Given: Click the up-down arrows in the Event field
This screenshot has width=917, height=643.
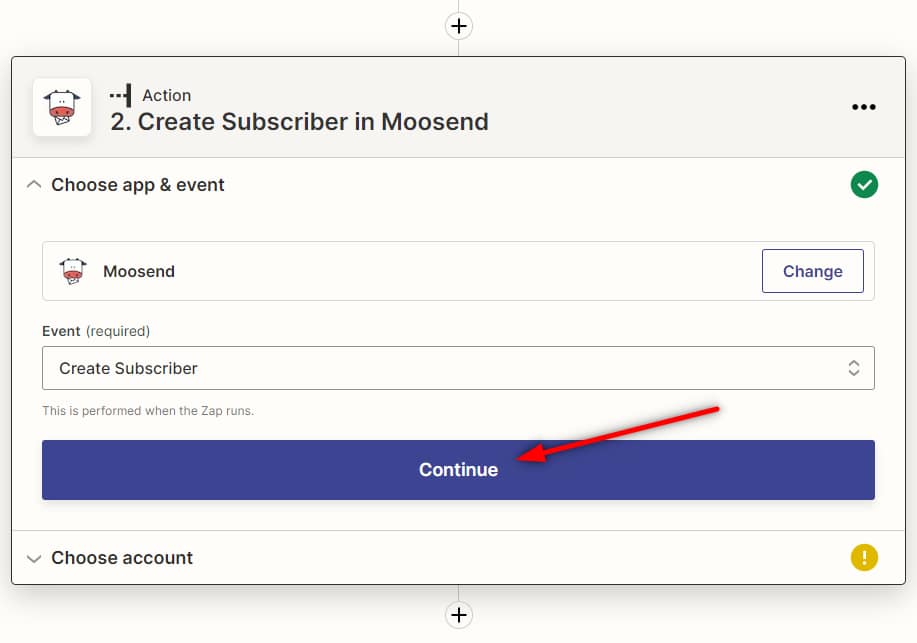Looking at the screenshot, I should click(853, 368).
